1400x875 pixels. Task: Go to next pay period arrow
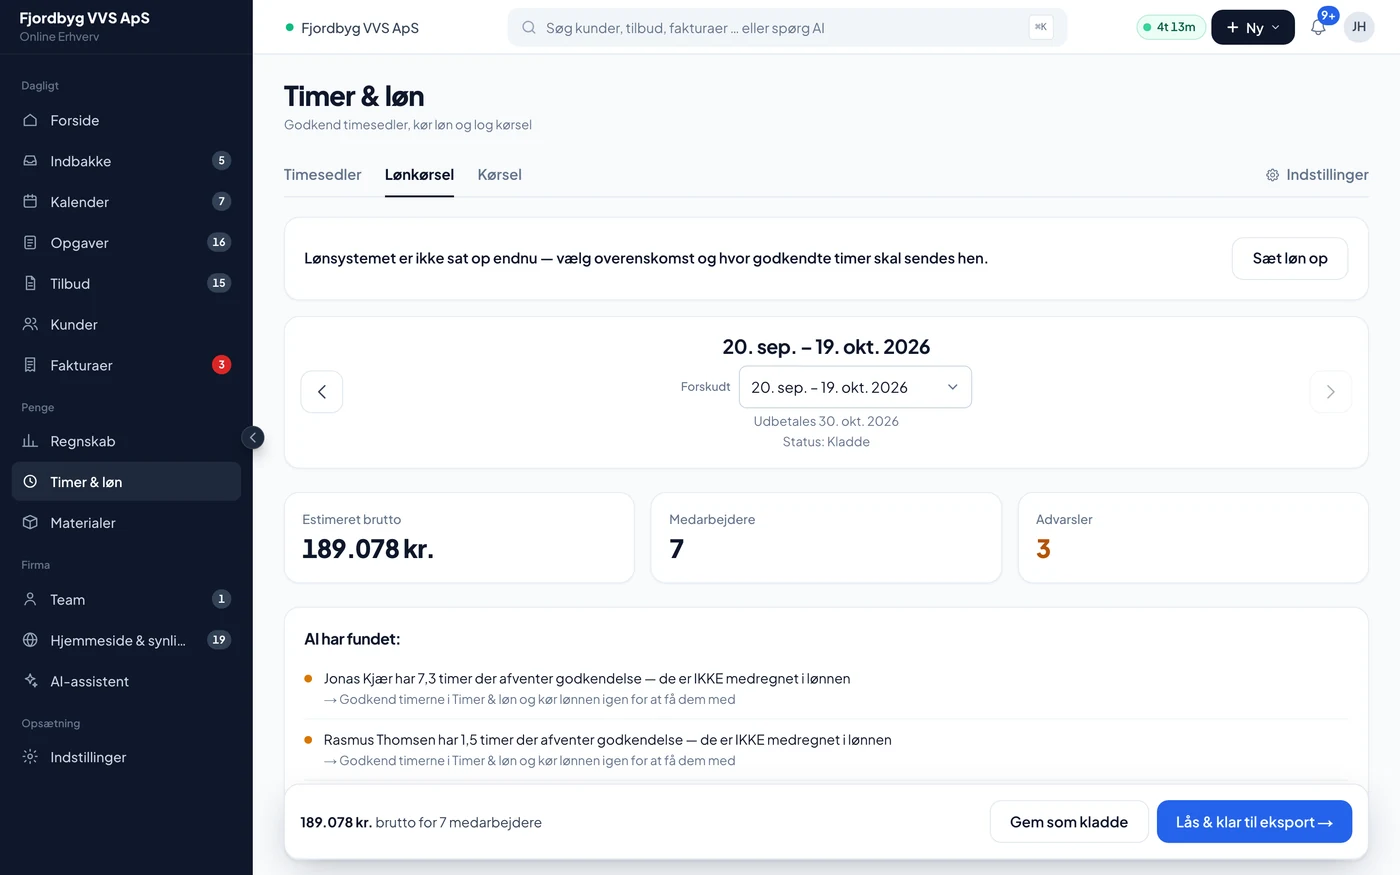pos(1330,392)
